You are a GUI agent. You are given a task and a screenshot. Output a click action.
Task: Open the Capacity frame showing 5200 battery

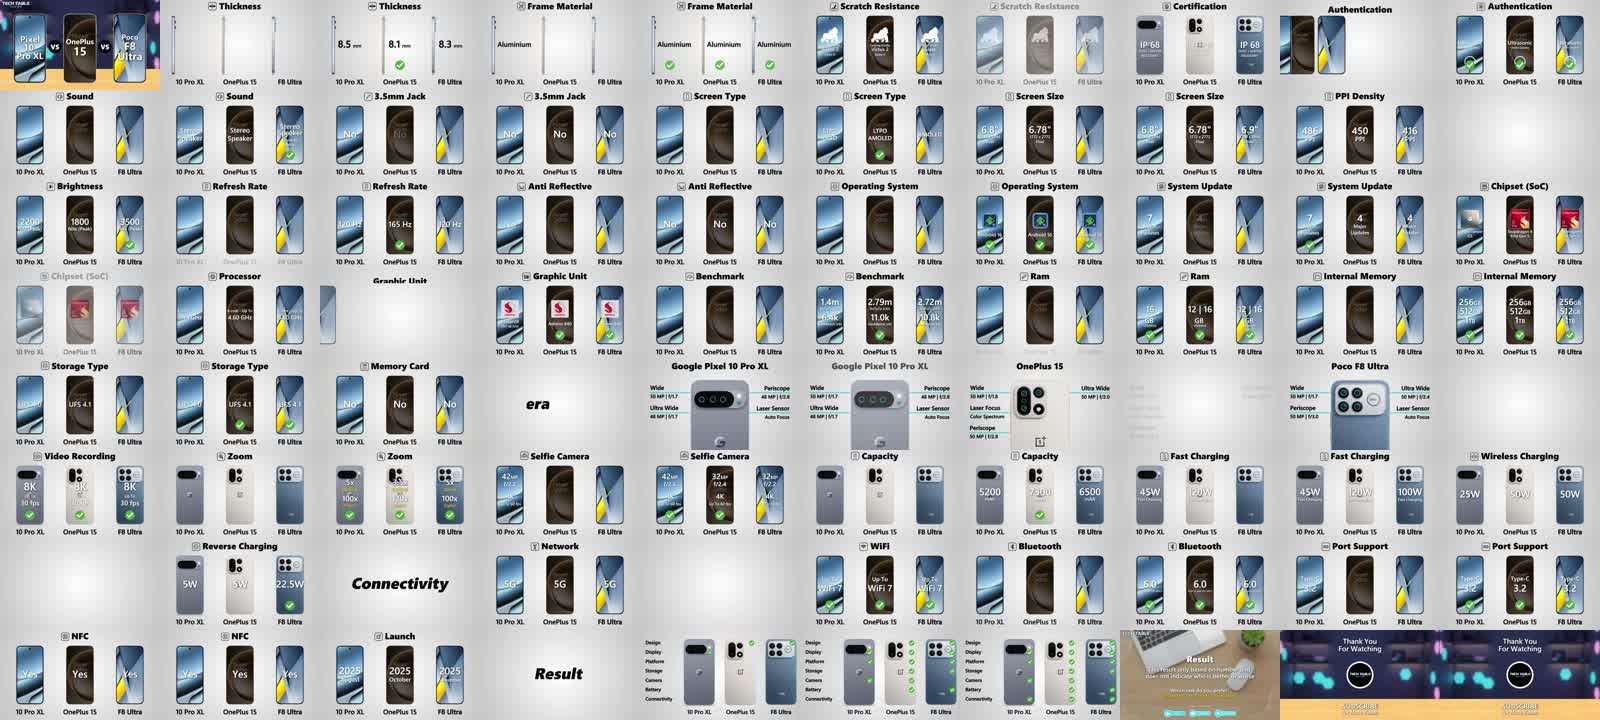(1040, 495)
